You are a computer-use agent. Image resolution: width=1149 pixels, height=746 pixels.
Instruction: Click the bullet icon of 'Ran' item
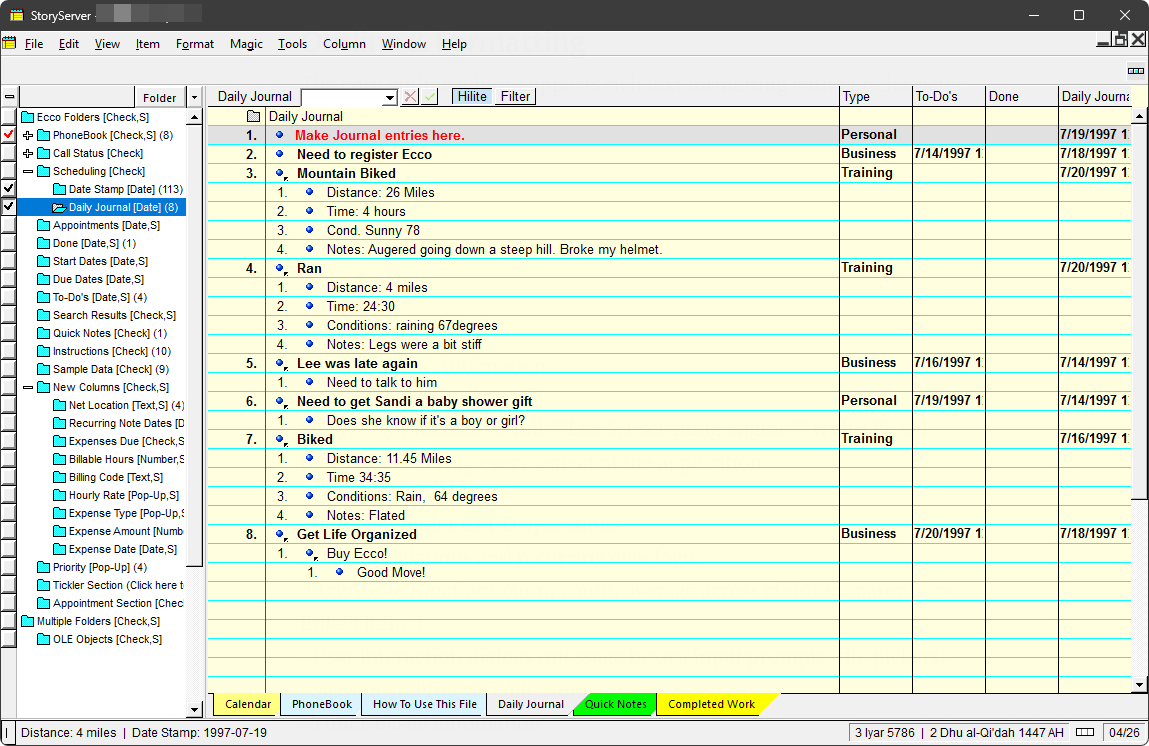click(280, 269)
